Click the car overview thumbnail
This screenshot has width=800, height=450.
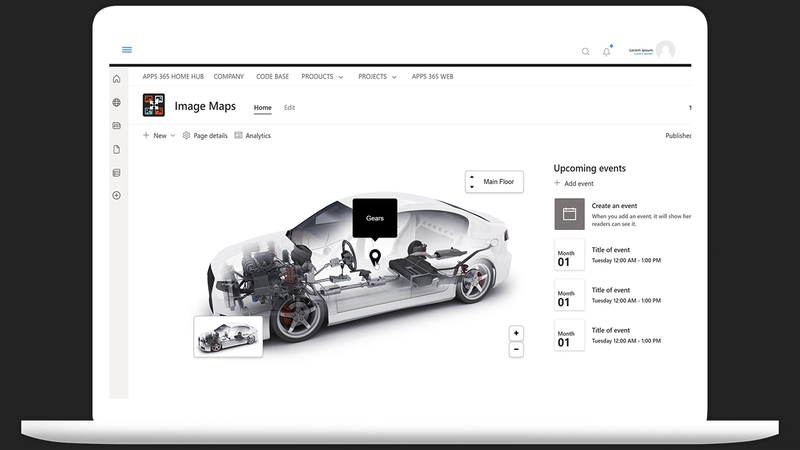[x=229, y=337]
